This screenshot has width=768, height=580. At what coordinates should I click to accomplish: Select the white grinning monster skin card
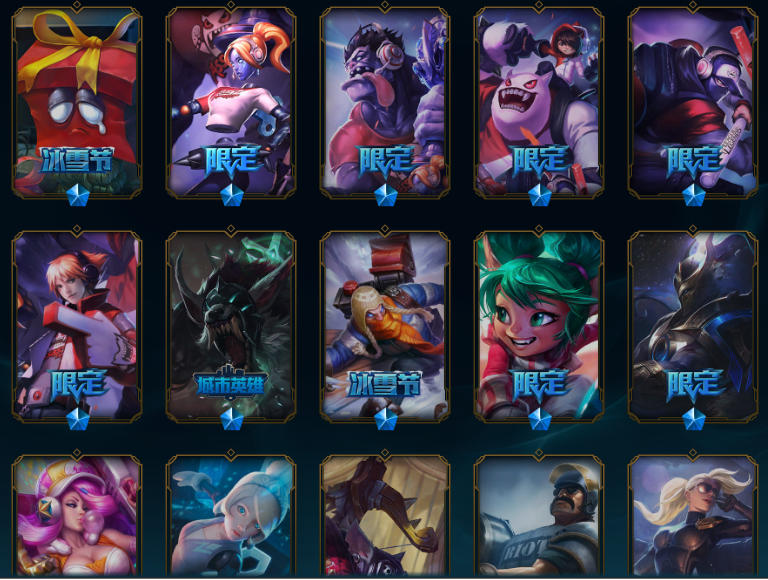coord(539,102)
